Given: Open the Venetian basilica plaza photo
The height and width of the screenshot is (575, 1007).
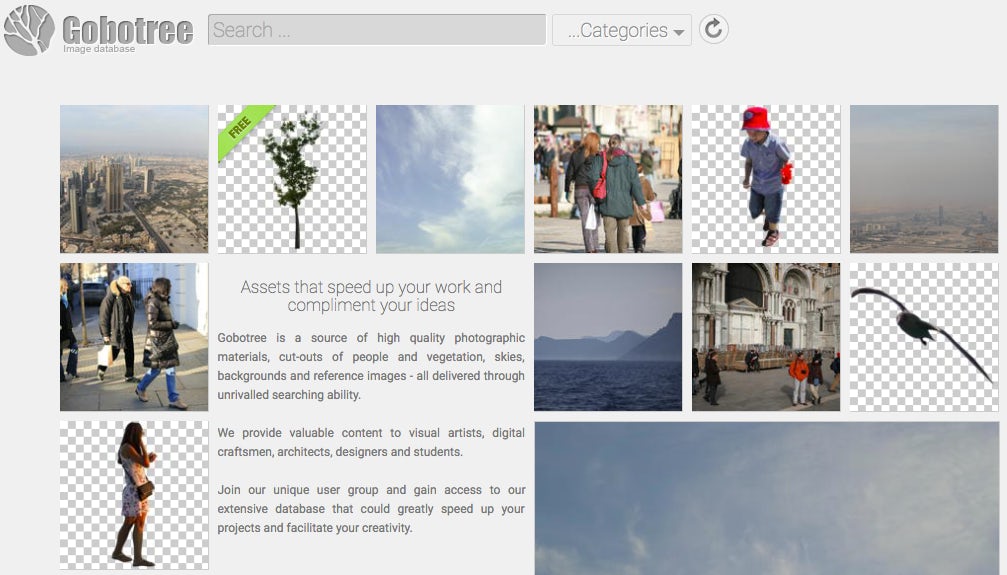Looking at the screenshot, I should [x=766, y=337].
